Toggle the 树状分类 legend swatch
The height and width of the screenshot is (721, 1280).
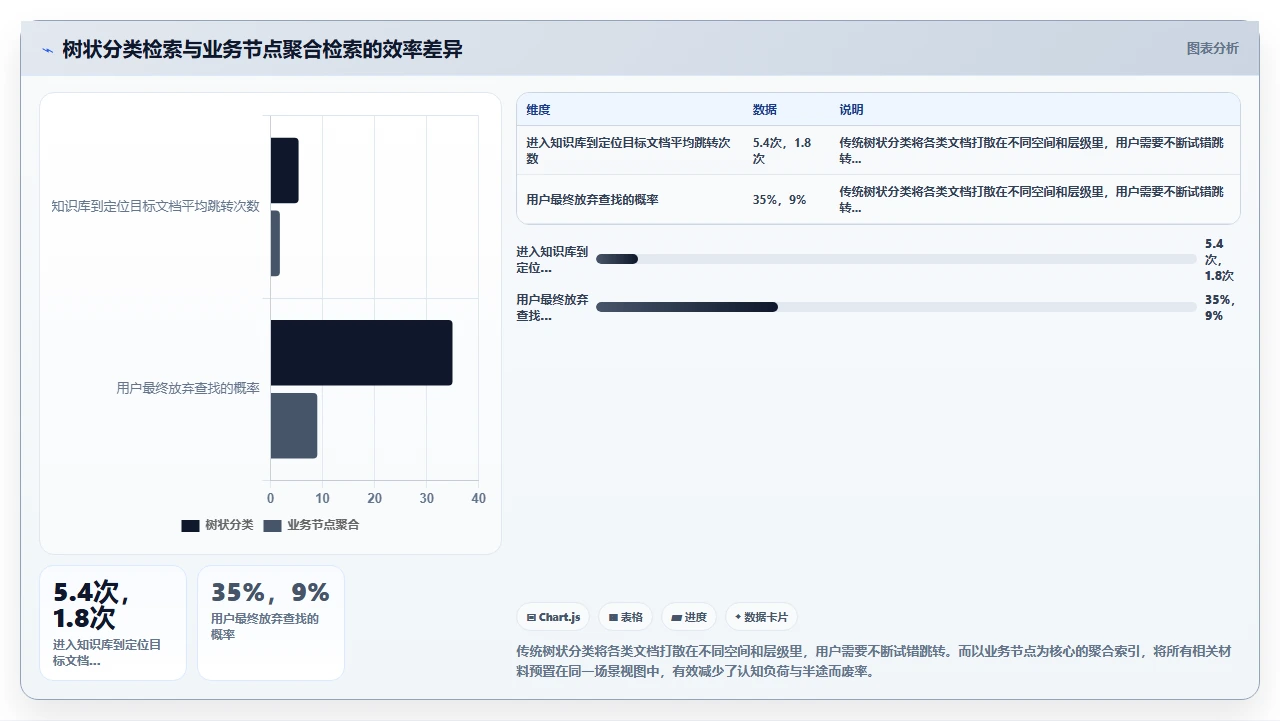[190, 526]
